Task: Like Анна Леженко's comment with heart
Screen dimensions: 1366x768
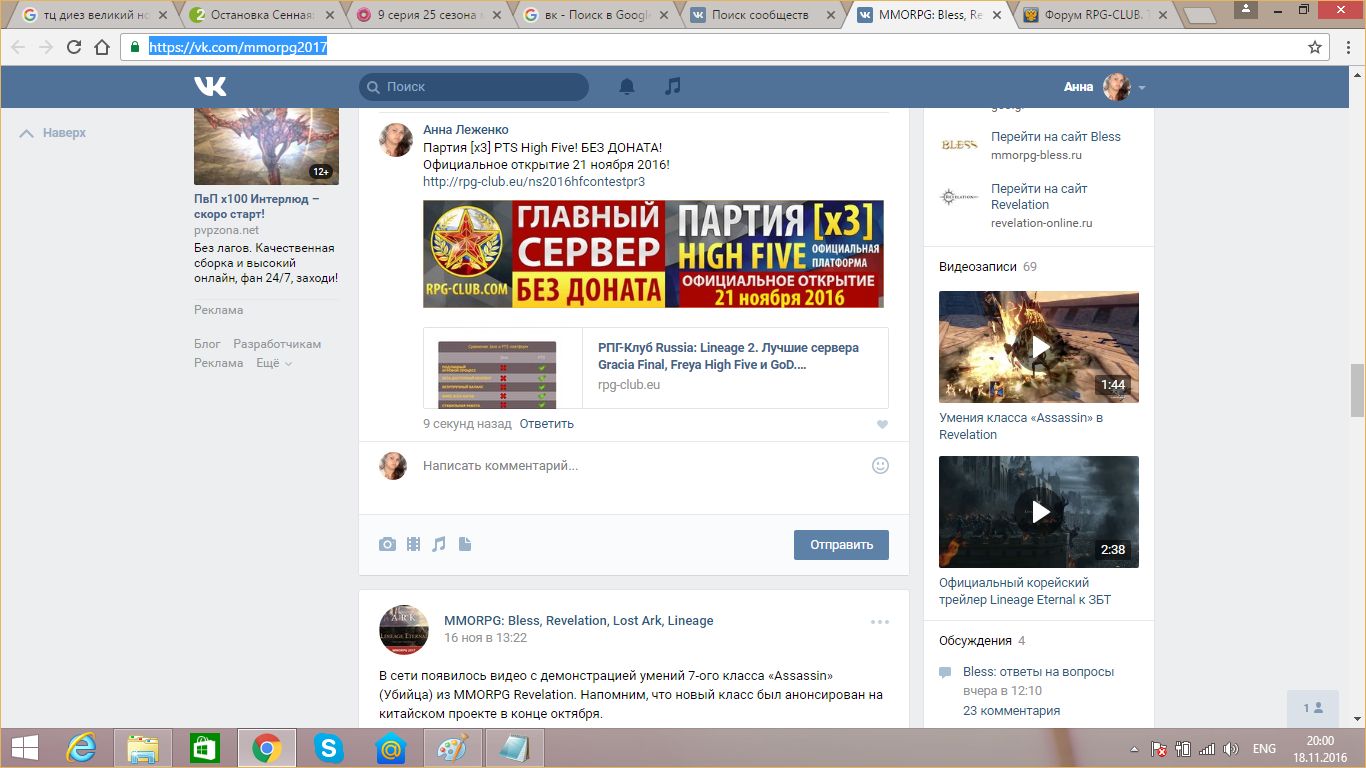Action: tap(882, 424)
